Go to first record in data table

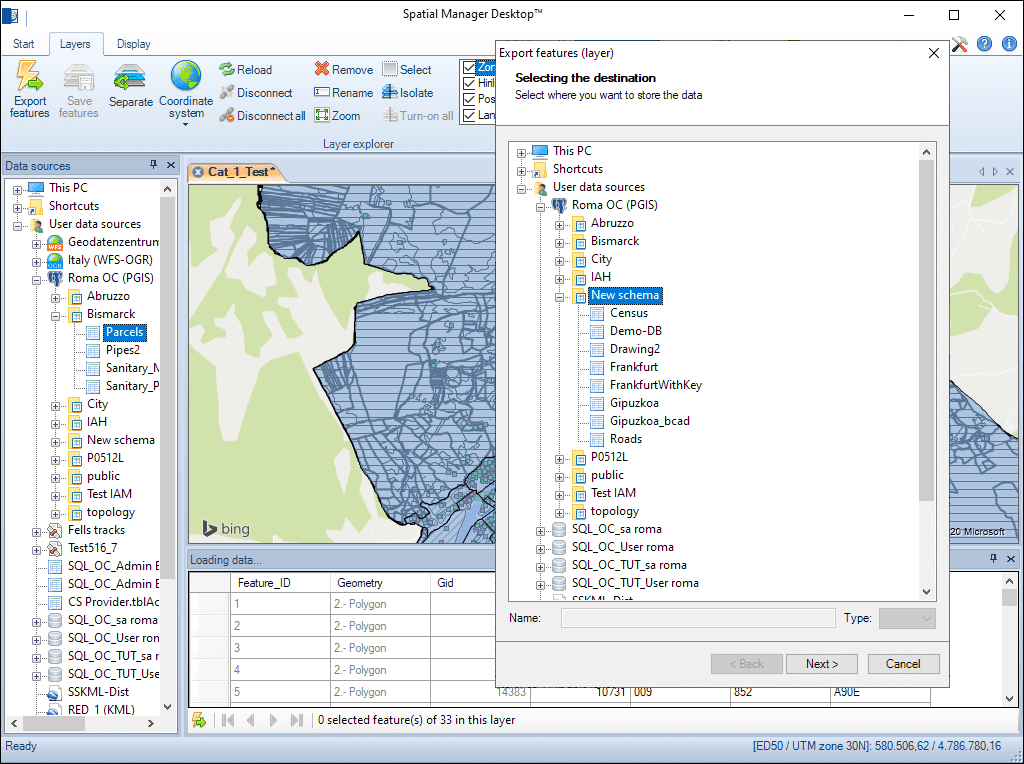(228, 720)
